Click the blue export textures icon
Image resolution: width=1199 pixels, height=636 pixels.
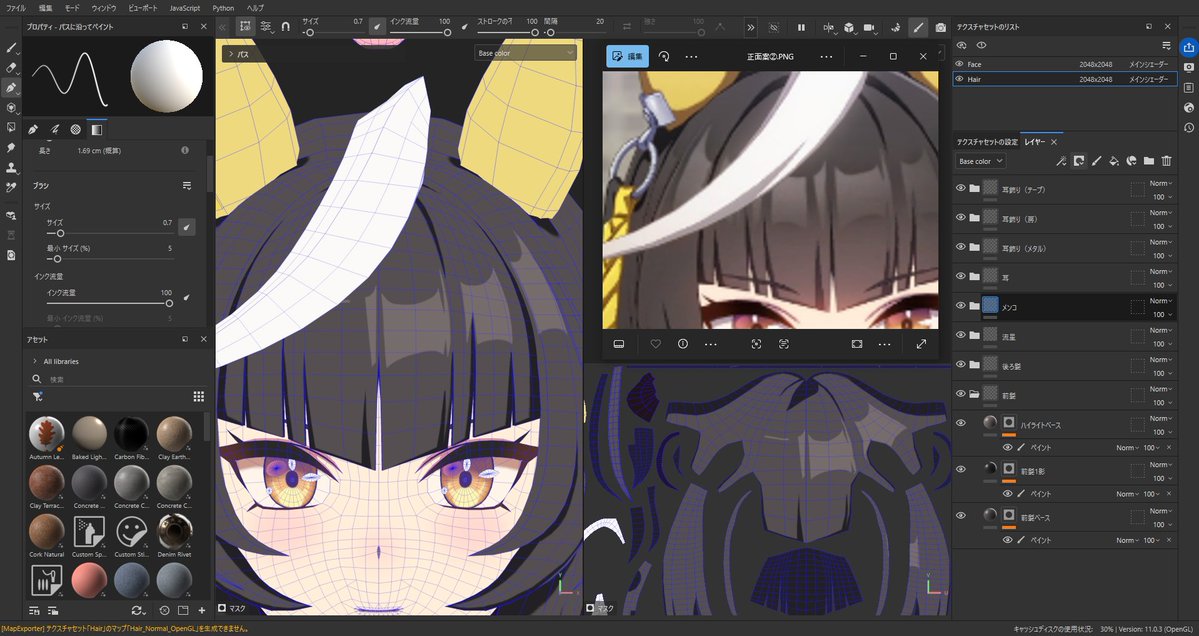pos(1188,47)
